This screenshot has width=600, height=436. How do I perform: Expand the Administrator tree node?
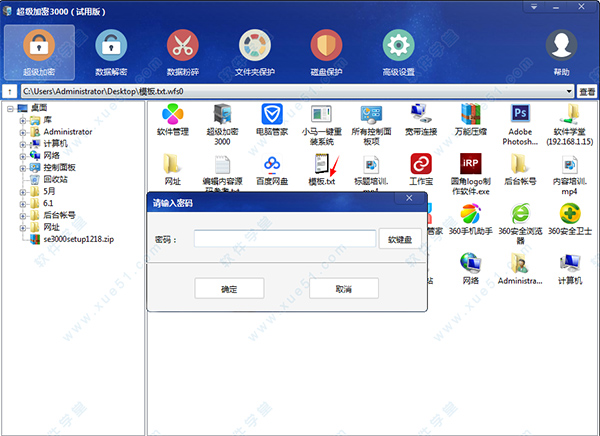[22, 132]
